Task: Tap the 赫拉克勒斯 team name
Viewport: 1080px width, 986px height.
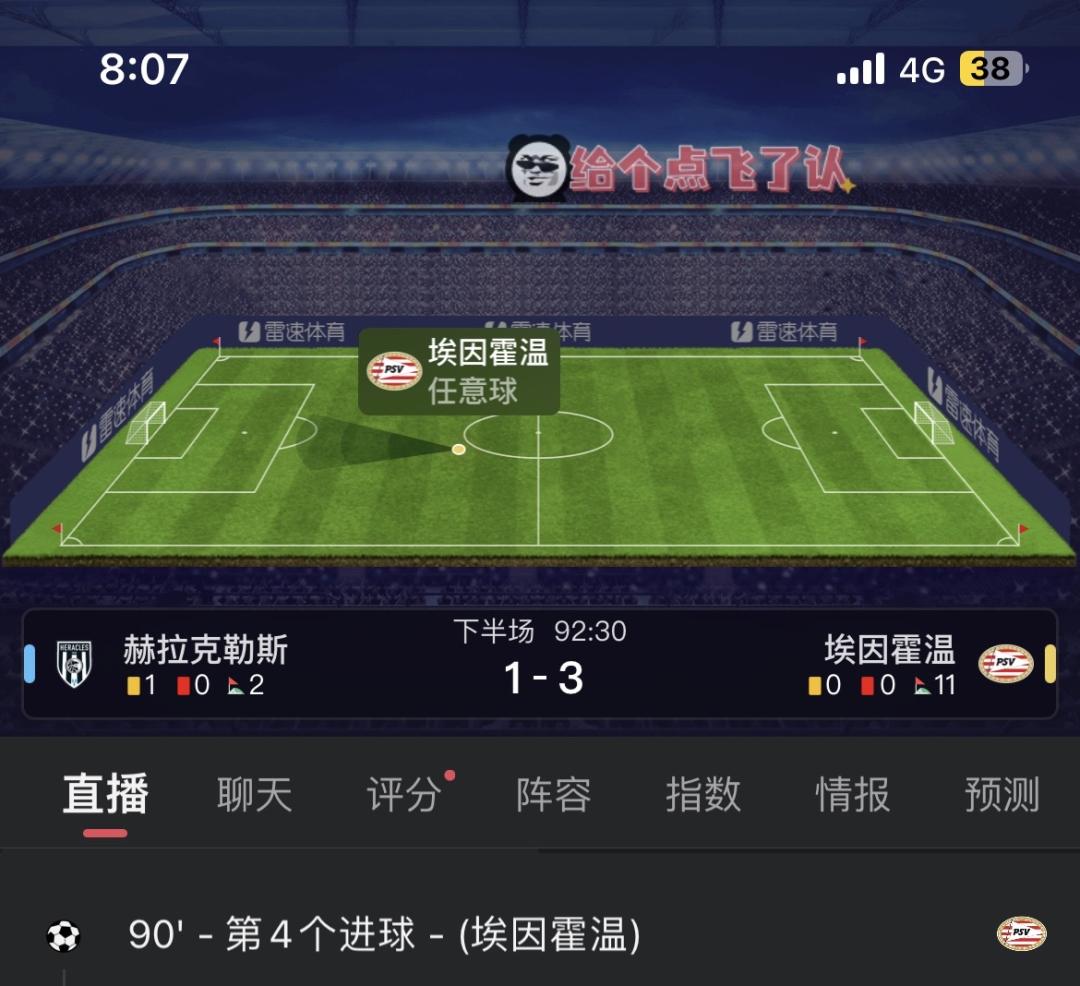Action: [205, 649]
